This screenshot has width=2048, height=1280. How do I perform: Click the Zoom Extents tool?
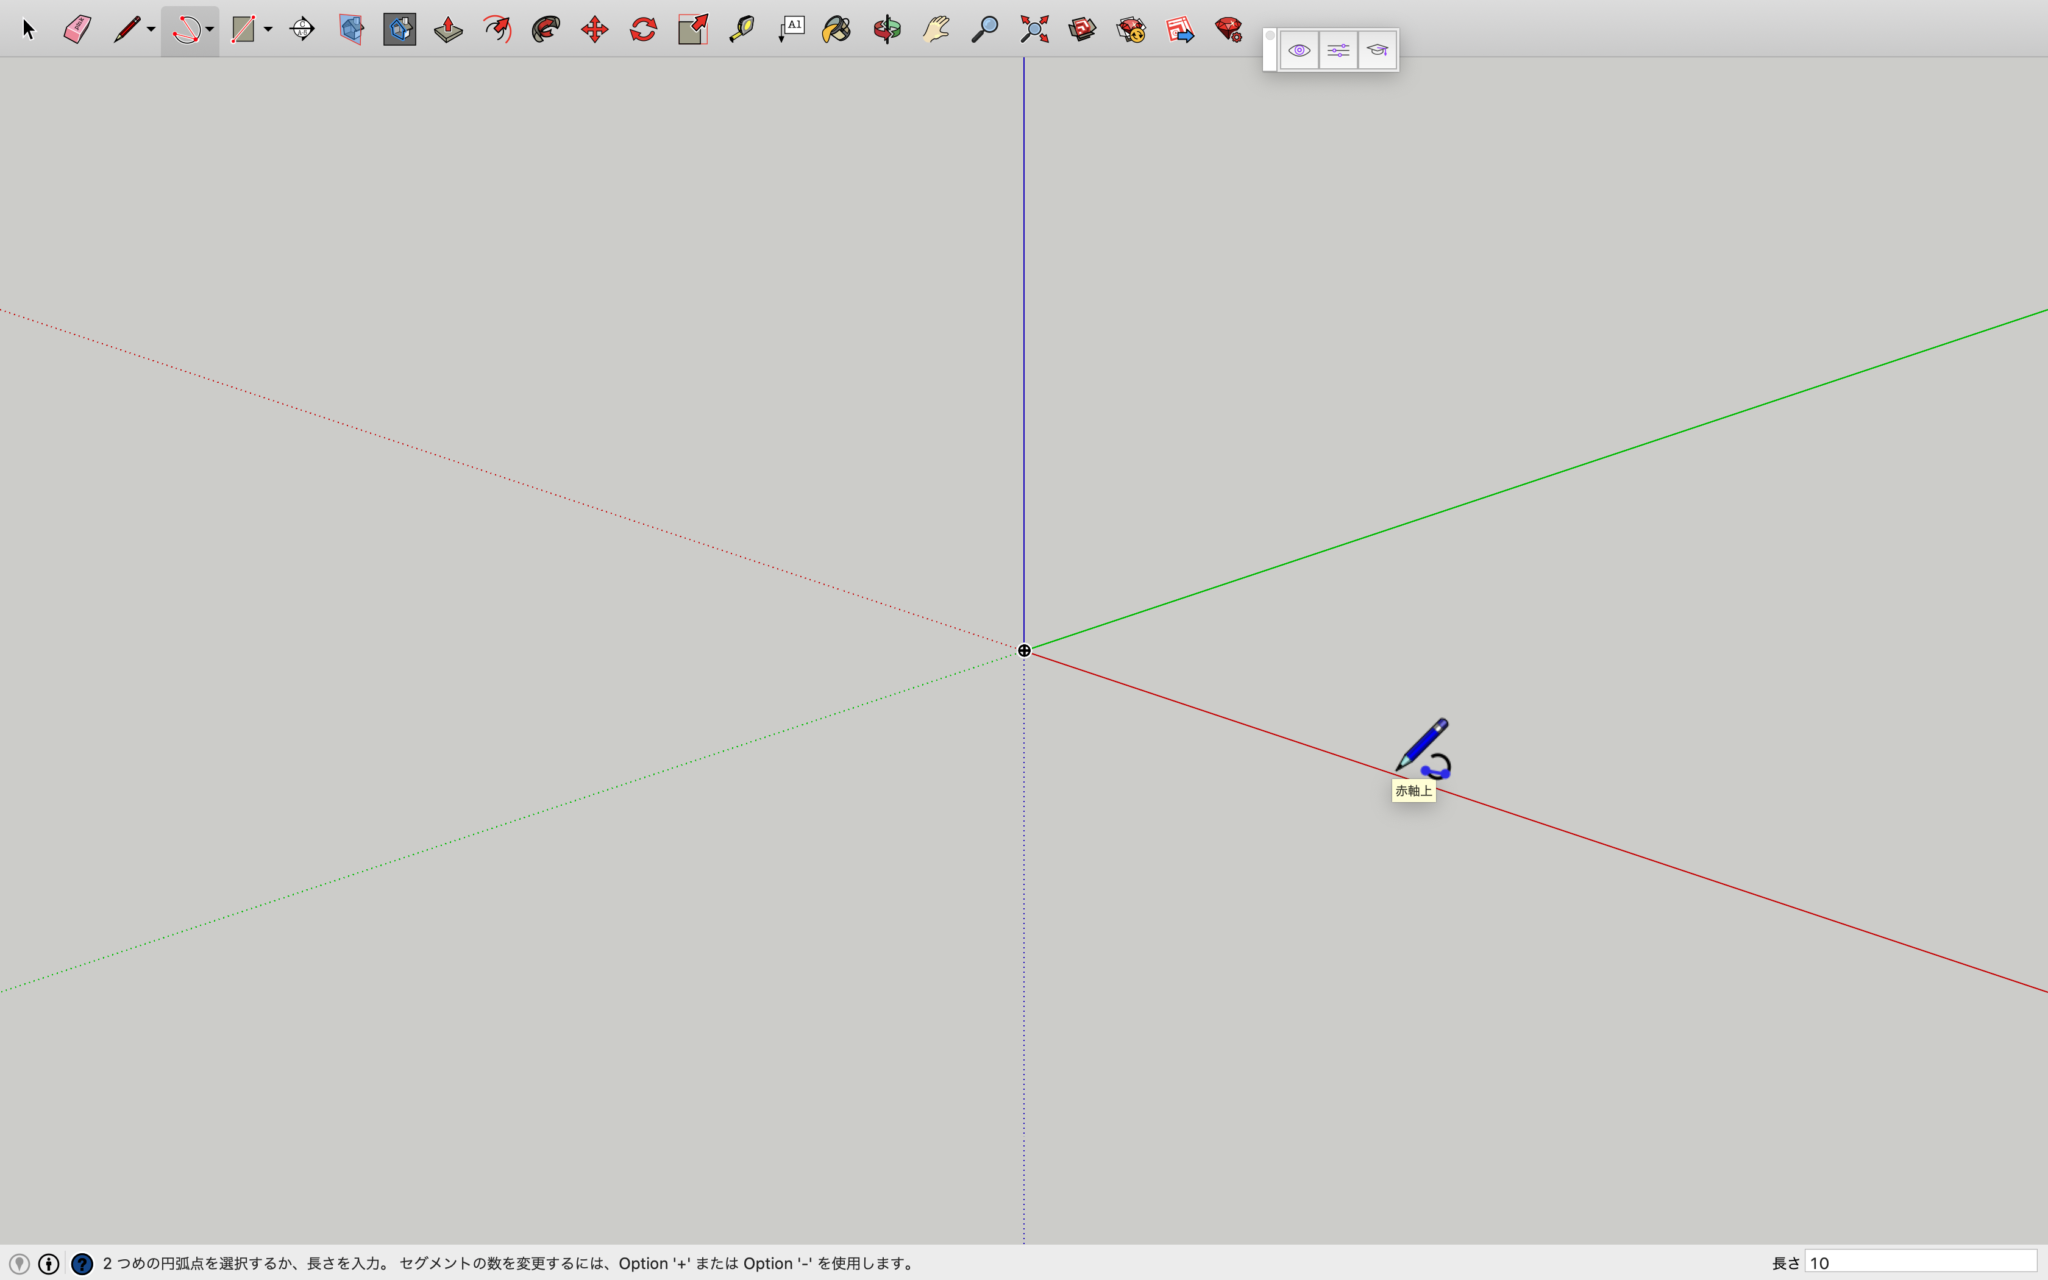[1034, 29]
